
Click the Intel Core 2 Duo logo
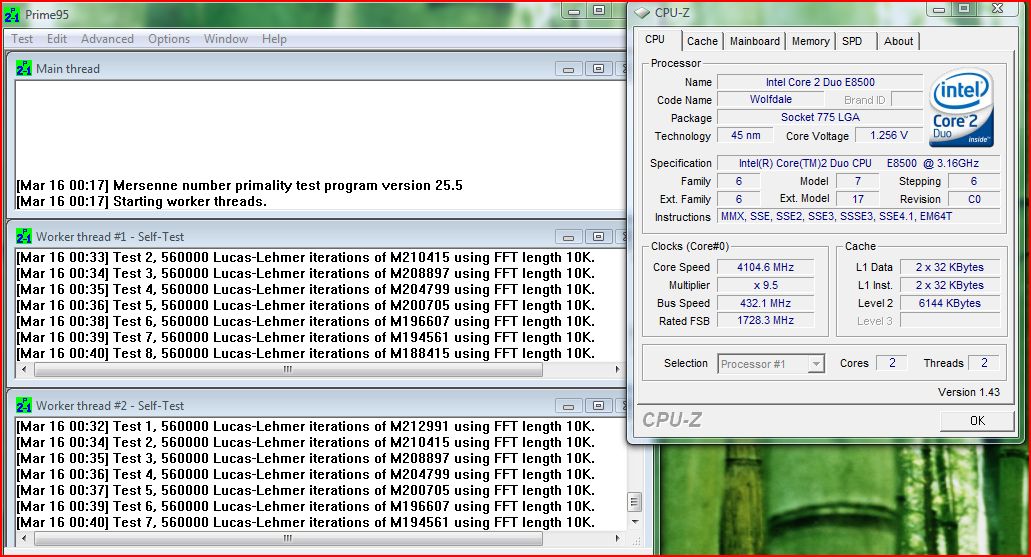[x=961, y=108]
